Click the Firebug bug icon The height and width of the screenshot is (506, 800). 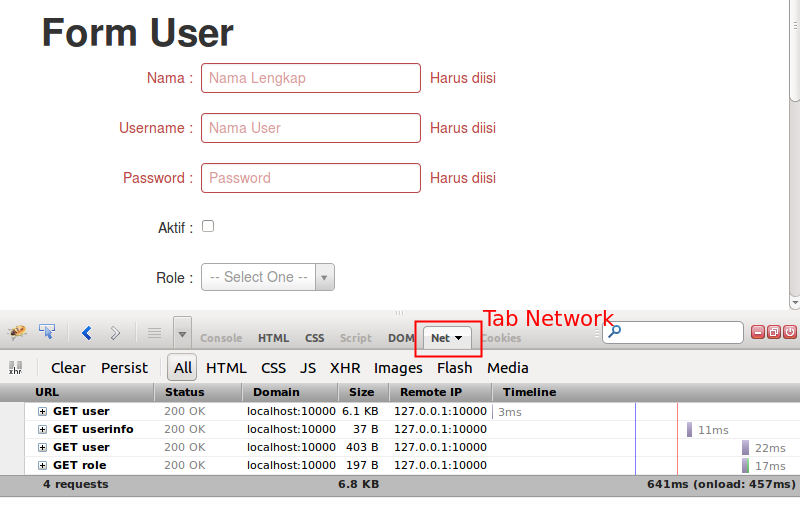click(x=17, y=332)
